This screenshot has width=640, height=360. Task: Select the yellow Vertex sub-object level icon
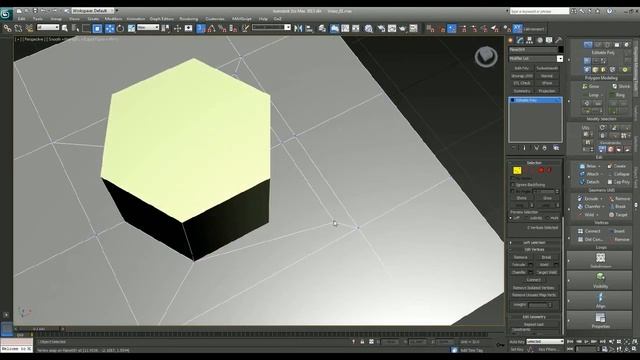(517, 170)
